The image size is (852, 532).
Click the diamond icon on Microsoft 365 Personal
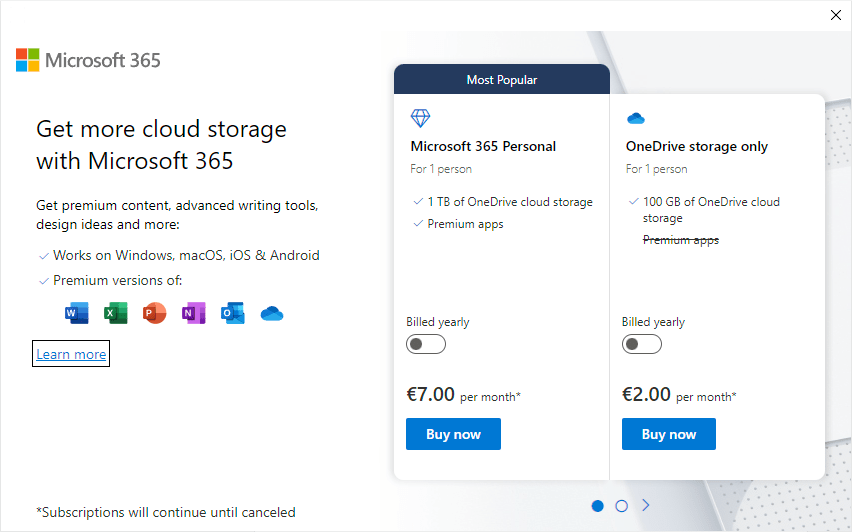[x=420, y=118]
